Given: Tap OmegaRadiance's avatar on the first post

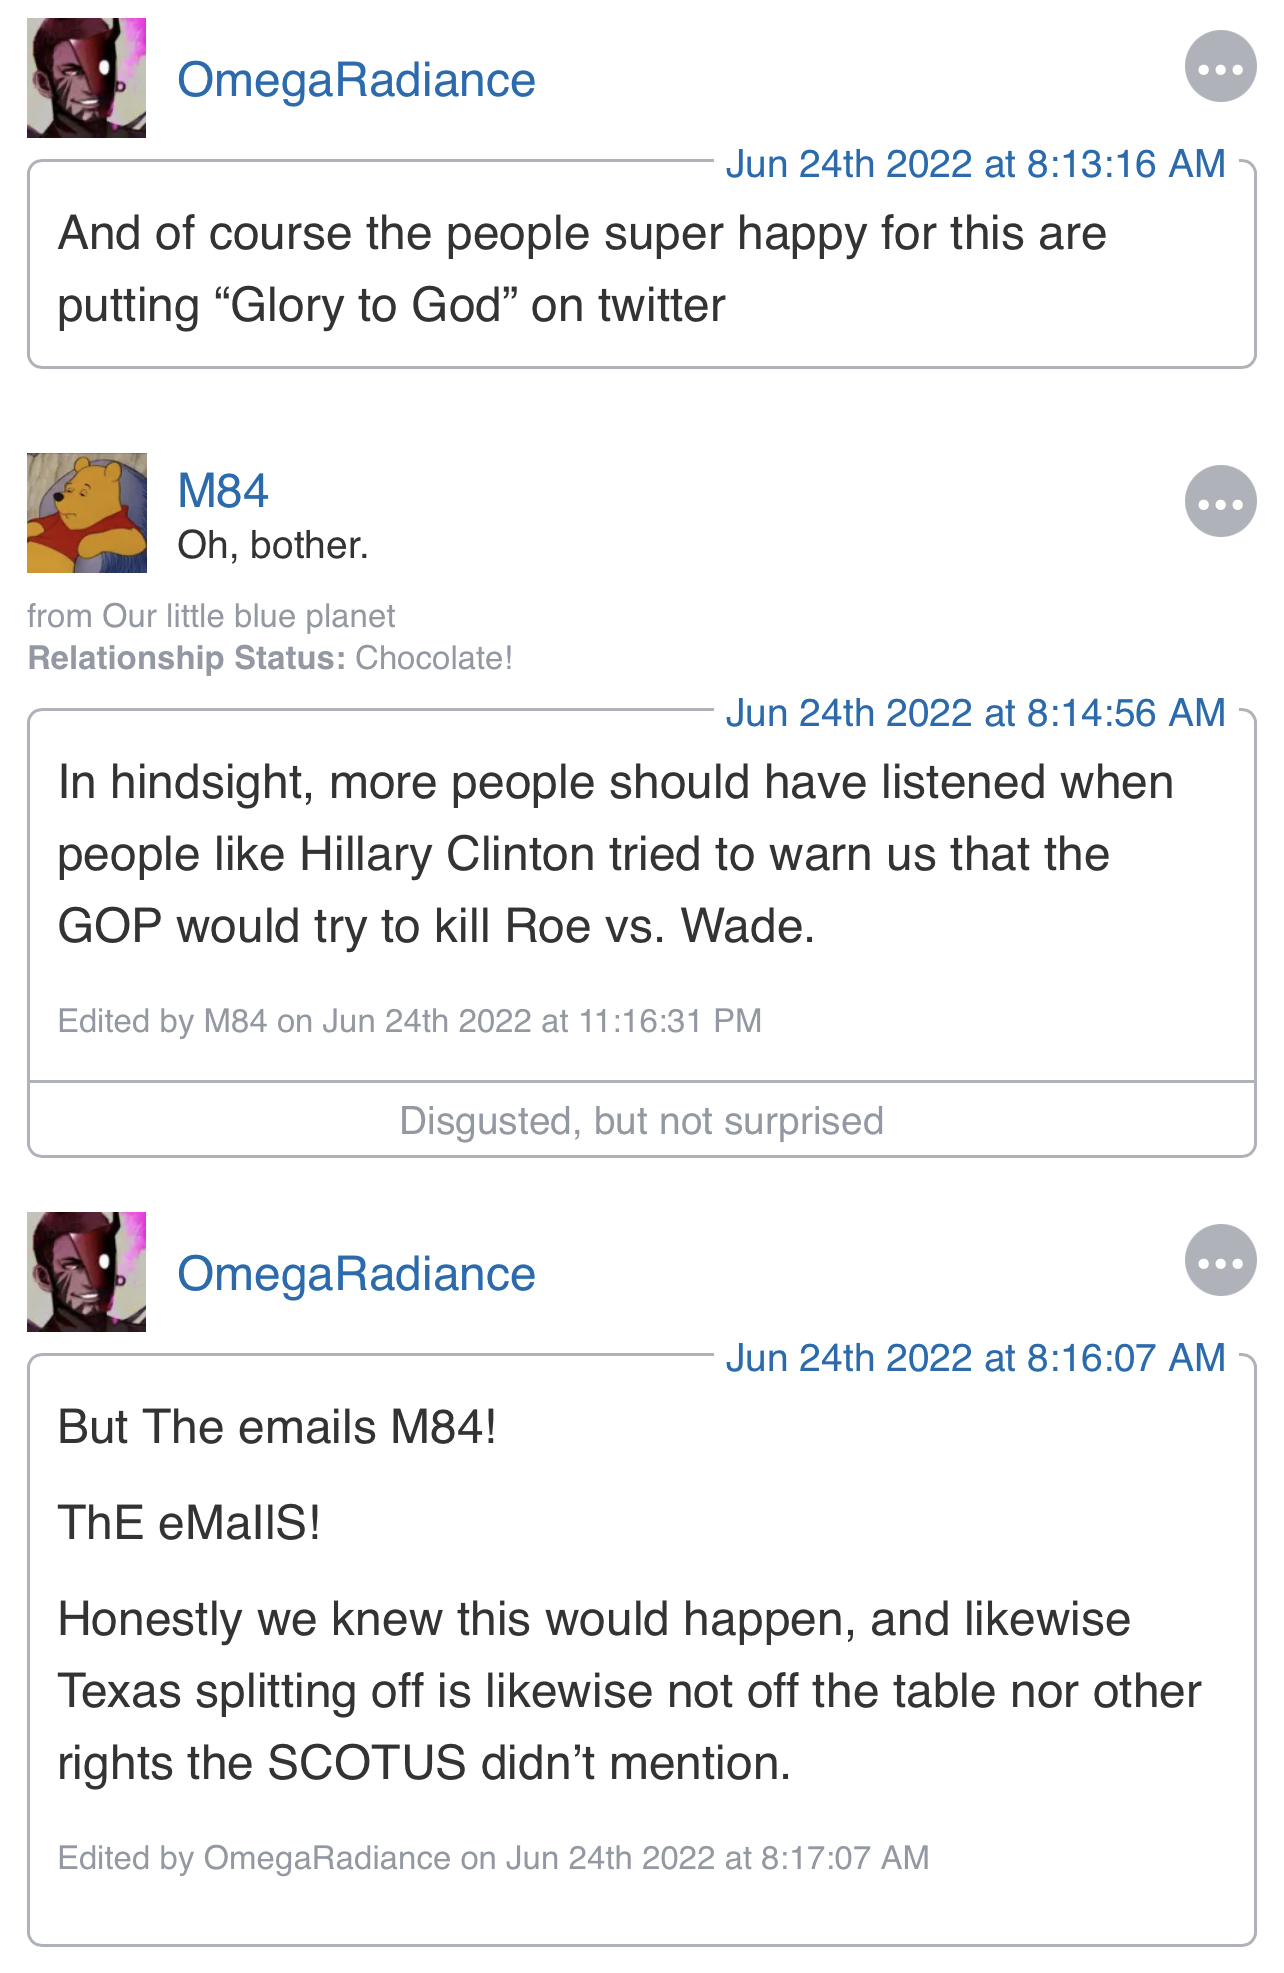Looking at the screenshot, I should click(86, 78).
